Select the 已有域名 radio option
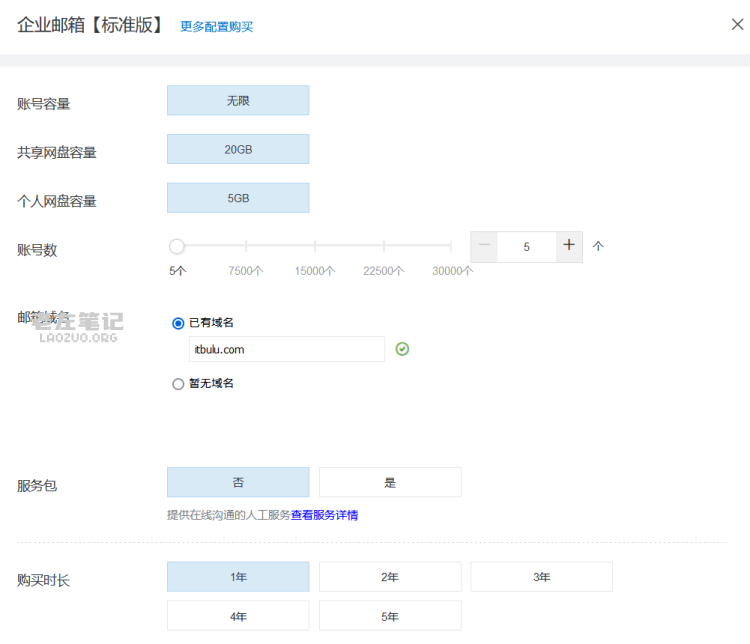750x644 pixels. [x=178, y=323]
